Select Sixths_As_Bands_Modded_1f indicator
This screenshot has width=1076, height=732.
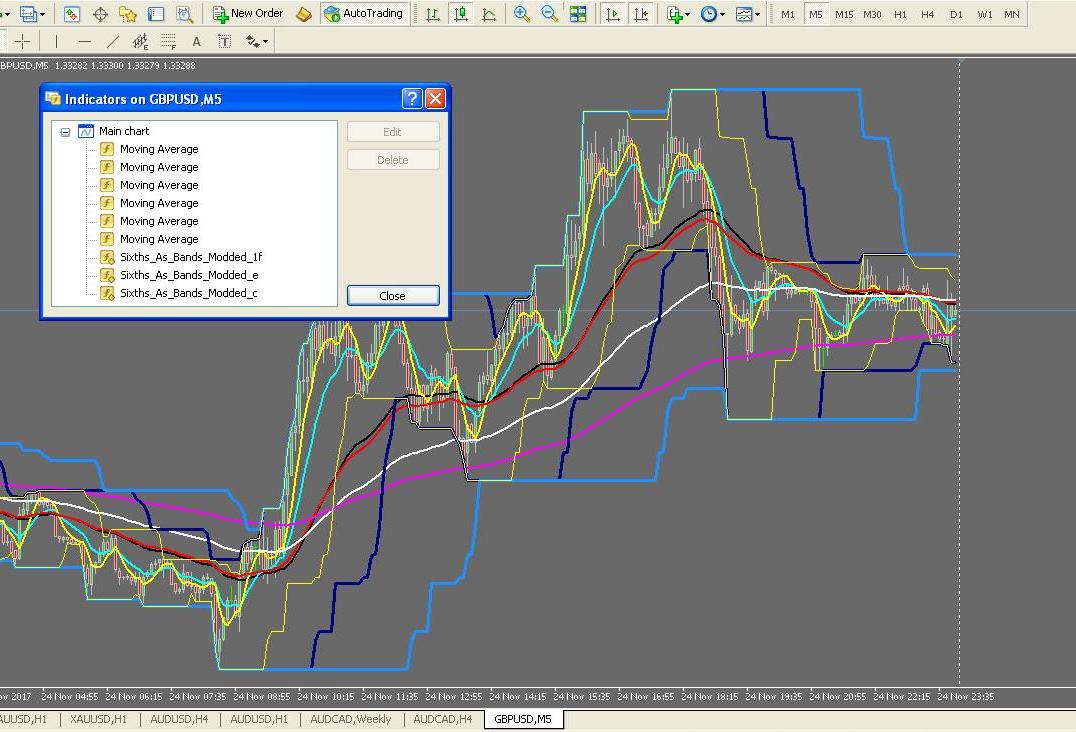tap(191, 257)
